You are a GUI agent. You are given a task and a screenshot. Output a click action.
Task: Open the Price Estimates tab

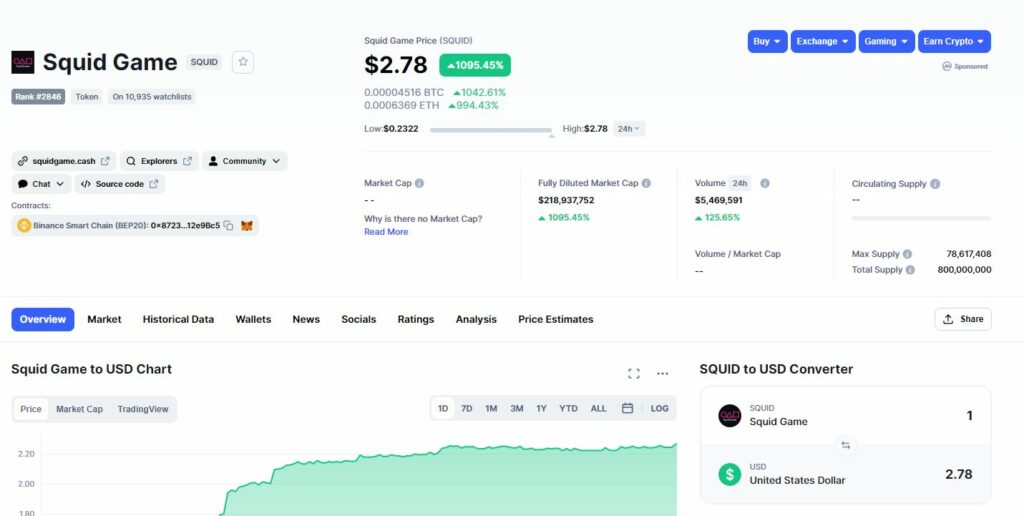[555, 319]
